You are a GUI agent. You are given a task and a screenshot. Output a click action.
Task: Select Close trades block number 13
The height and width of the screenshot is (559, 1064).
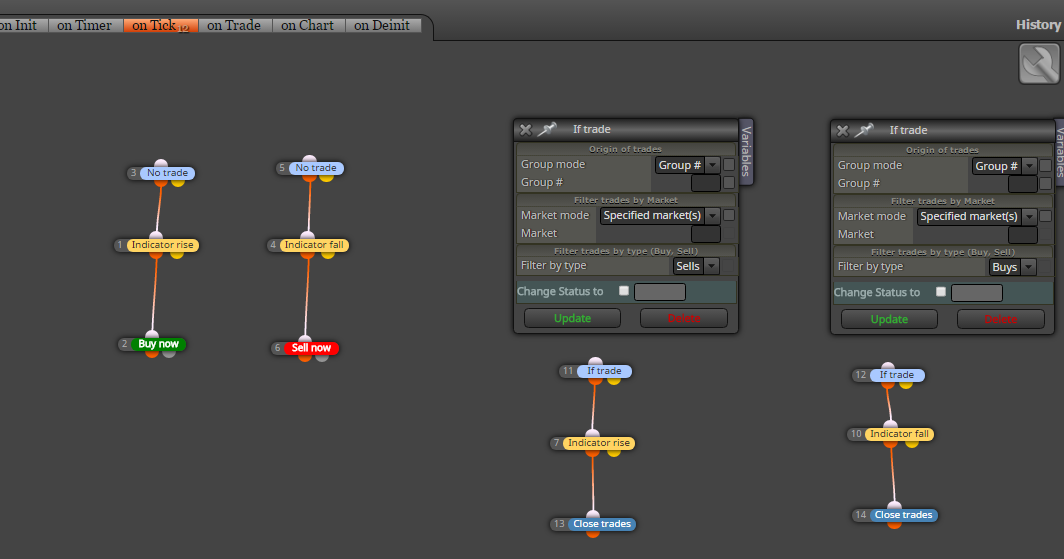coord(602,524)
